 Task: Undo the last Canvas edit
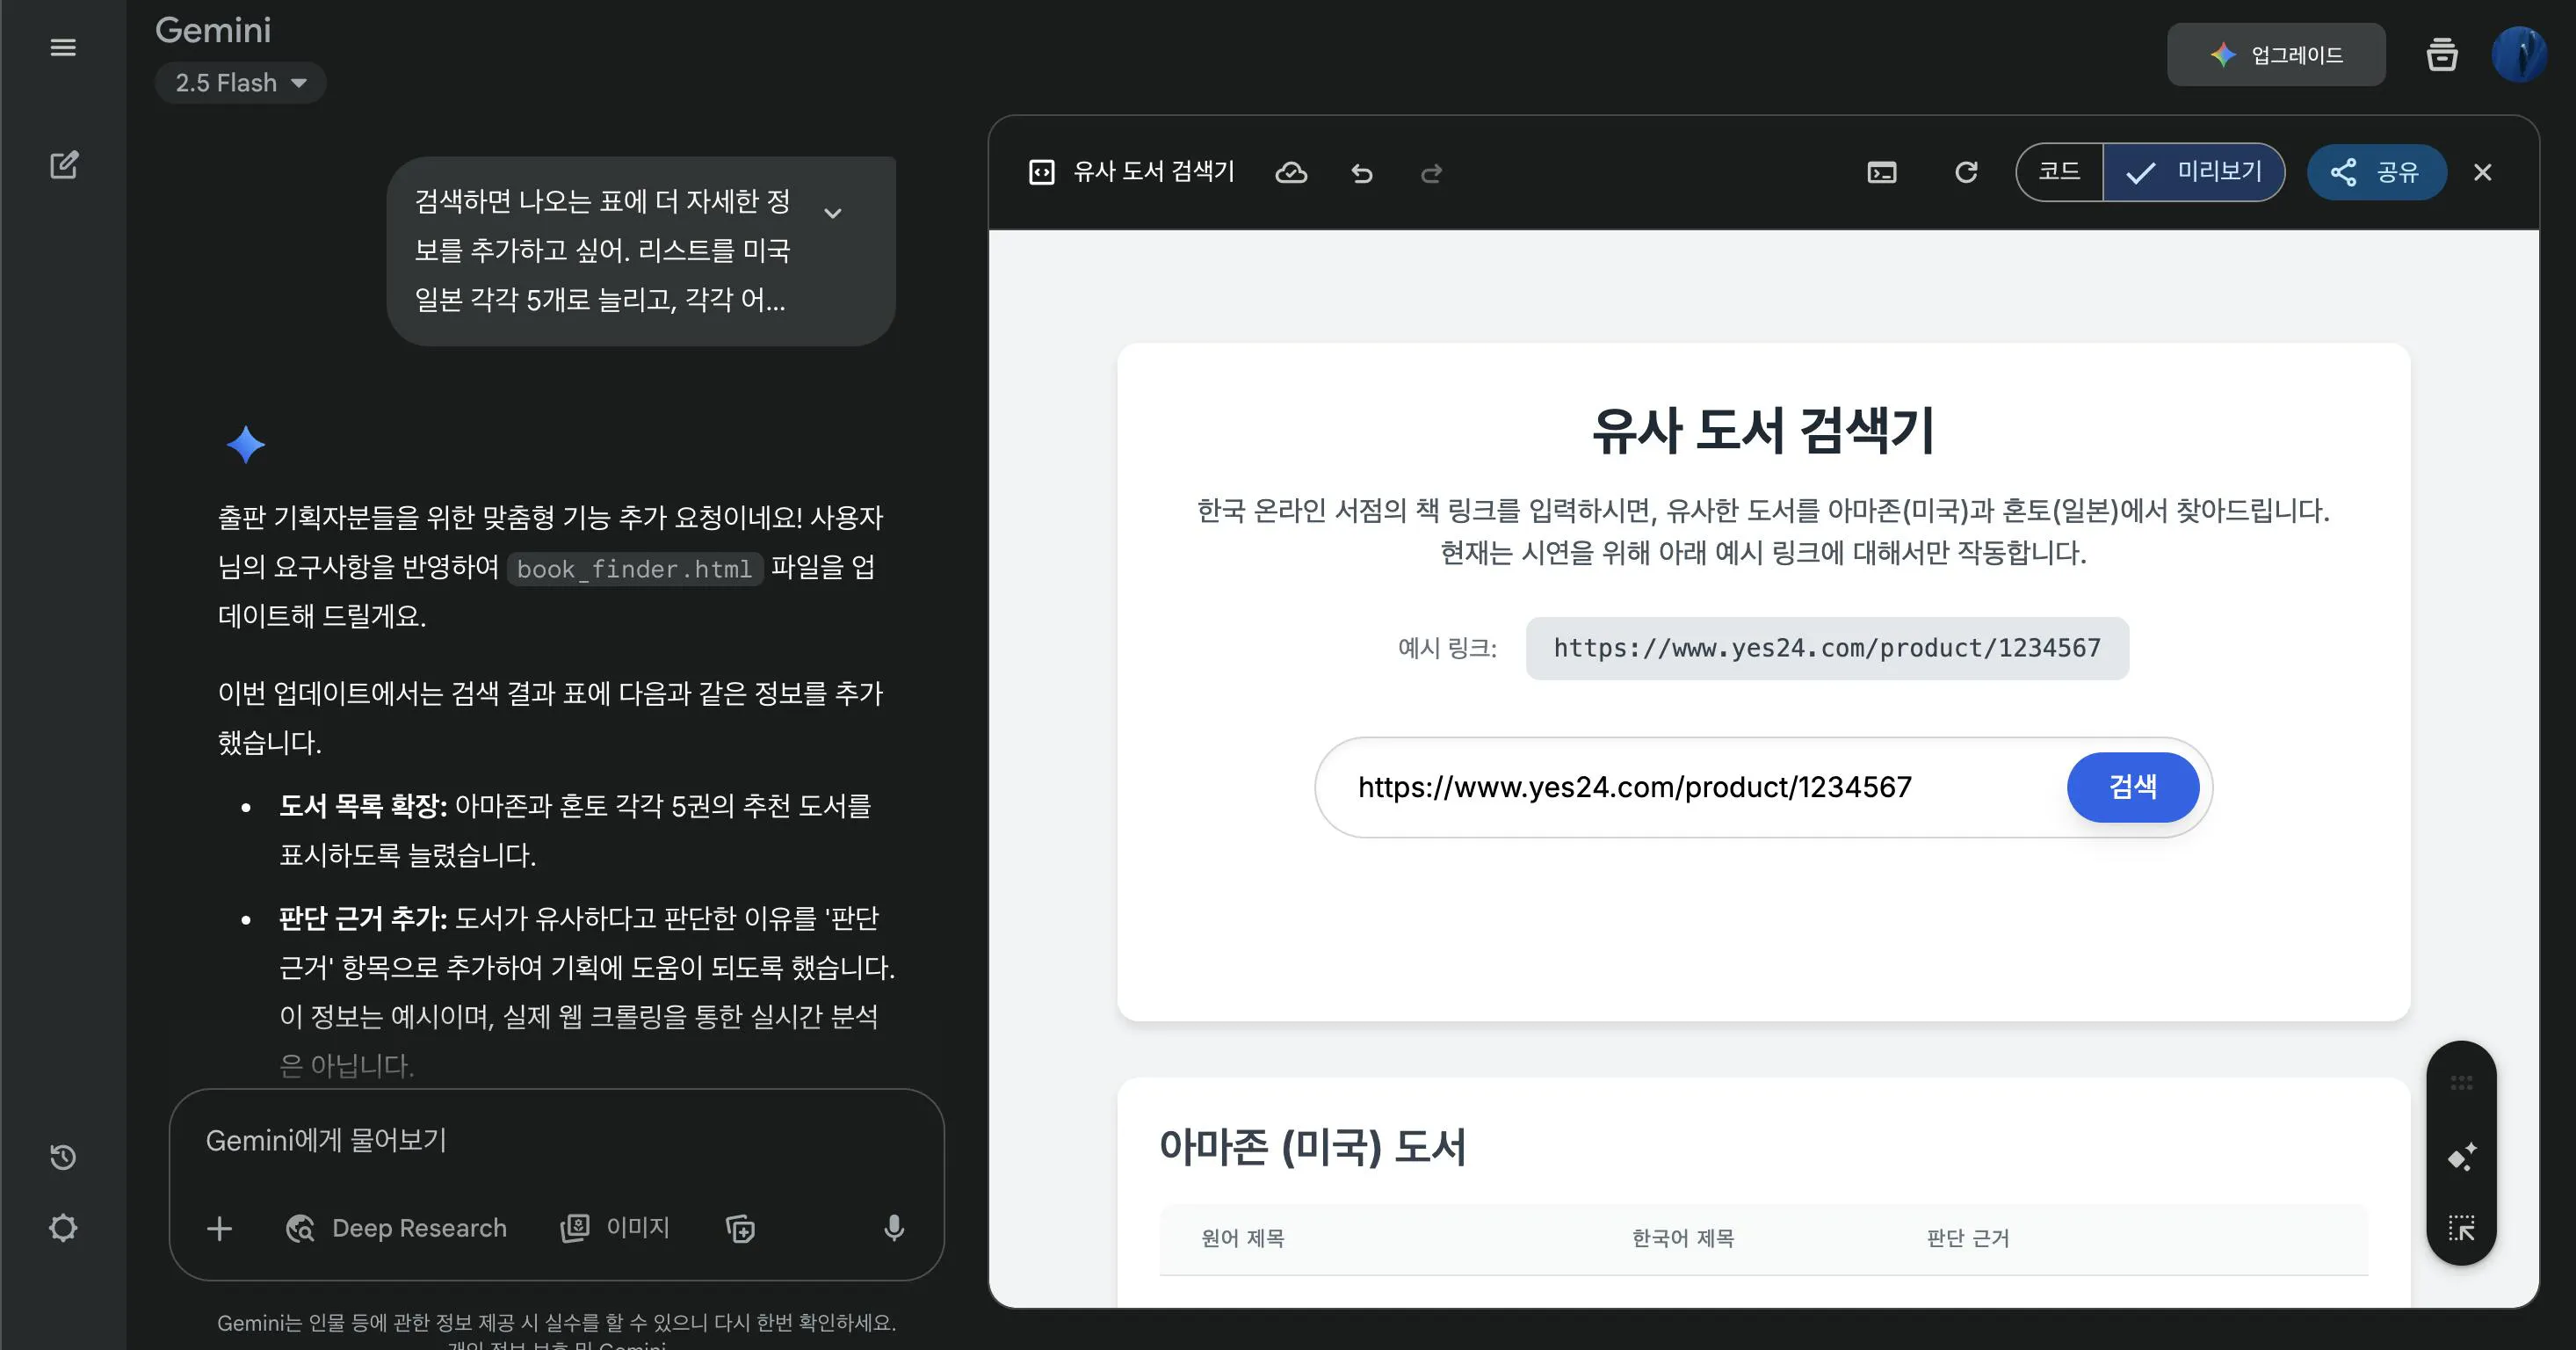(x=1361, y=172)
